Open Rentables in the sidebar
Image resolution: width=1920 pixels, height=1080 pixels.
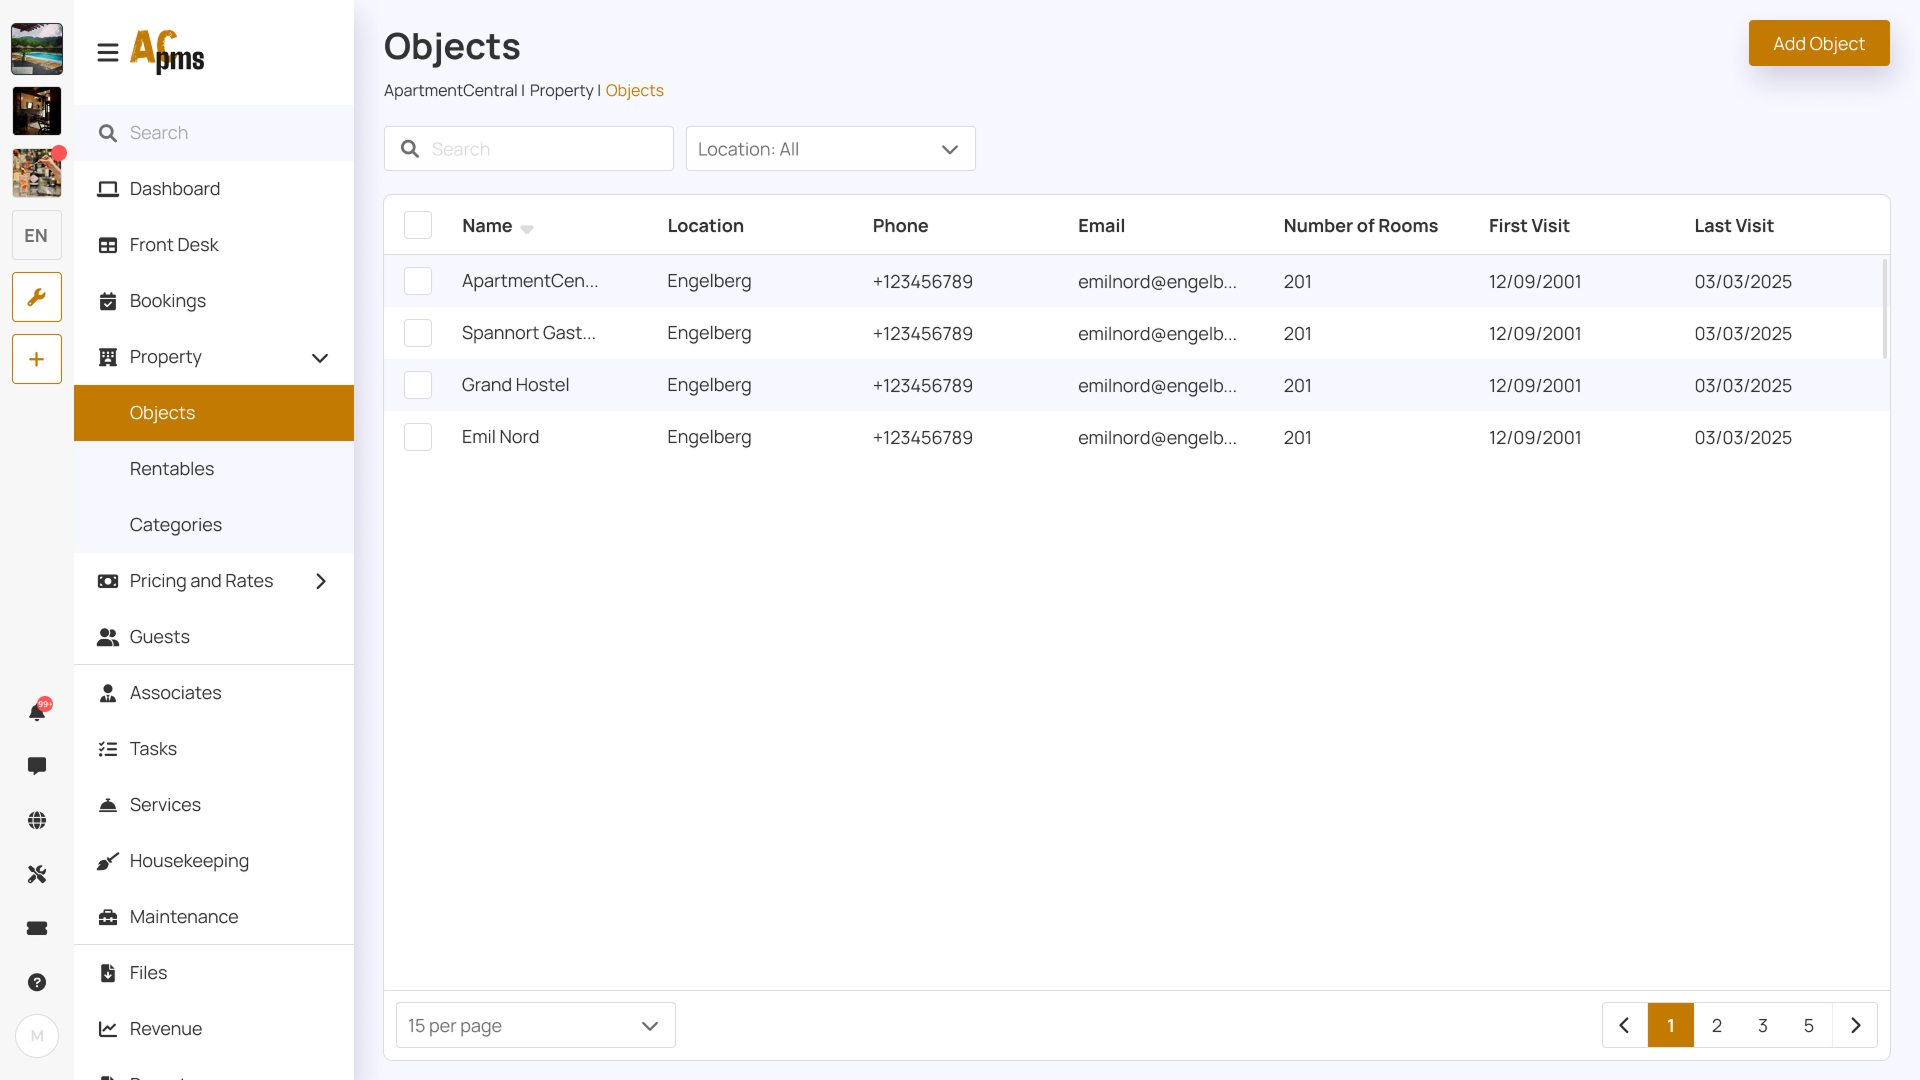tap(172, 469)
